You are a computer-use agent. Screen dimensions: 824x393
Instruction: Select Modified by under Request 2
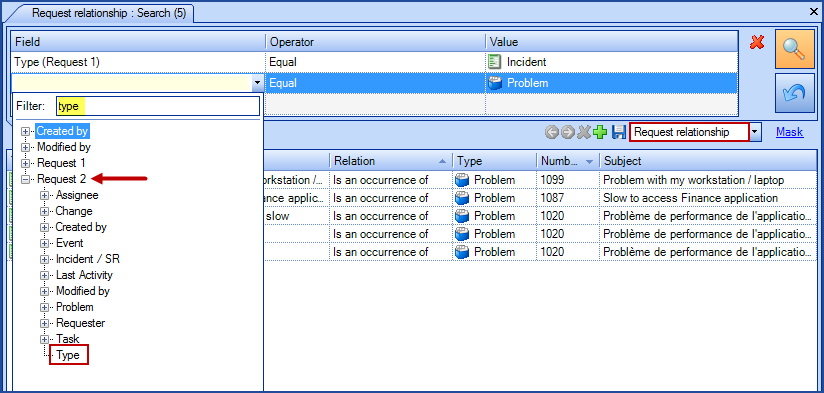[83, 291]
